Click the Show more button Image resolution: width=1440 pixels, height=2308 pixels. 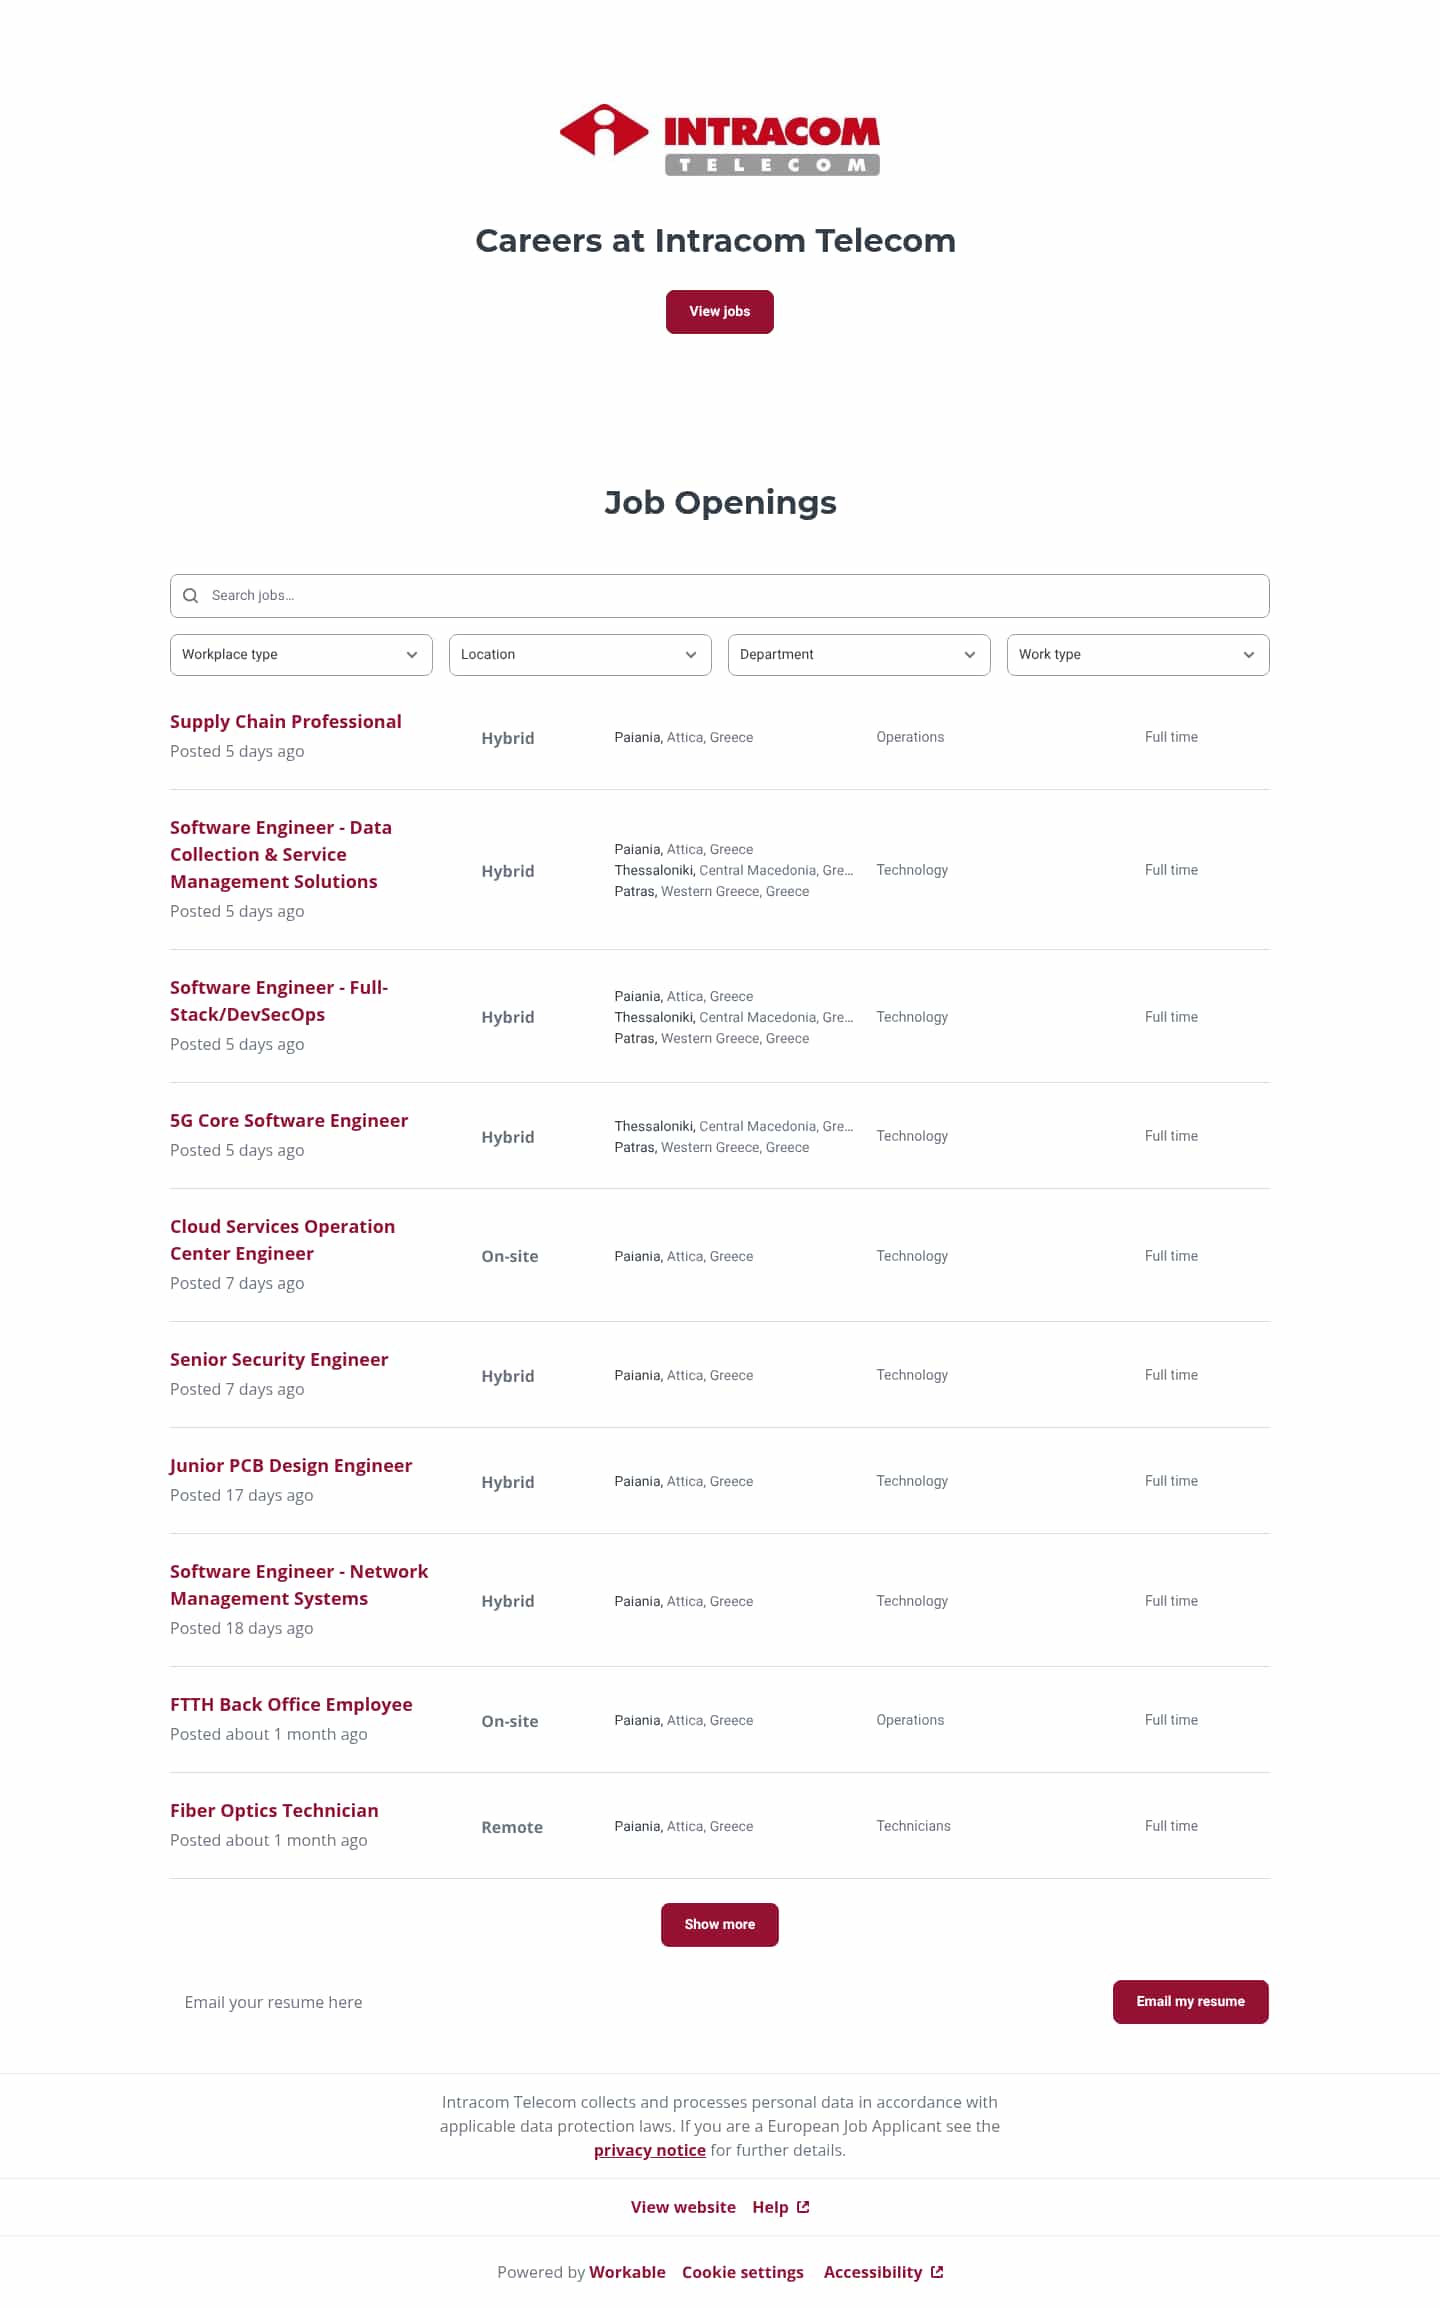(719, 1924)
